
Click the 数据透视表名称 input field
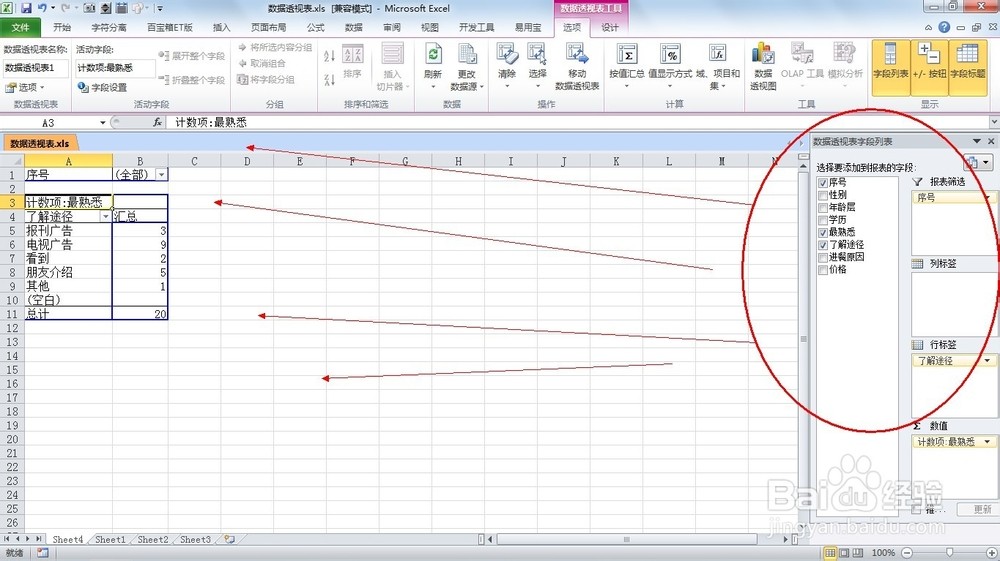tap(36, 68)
